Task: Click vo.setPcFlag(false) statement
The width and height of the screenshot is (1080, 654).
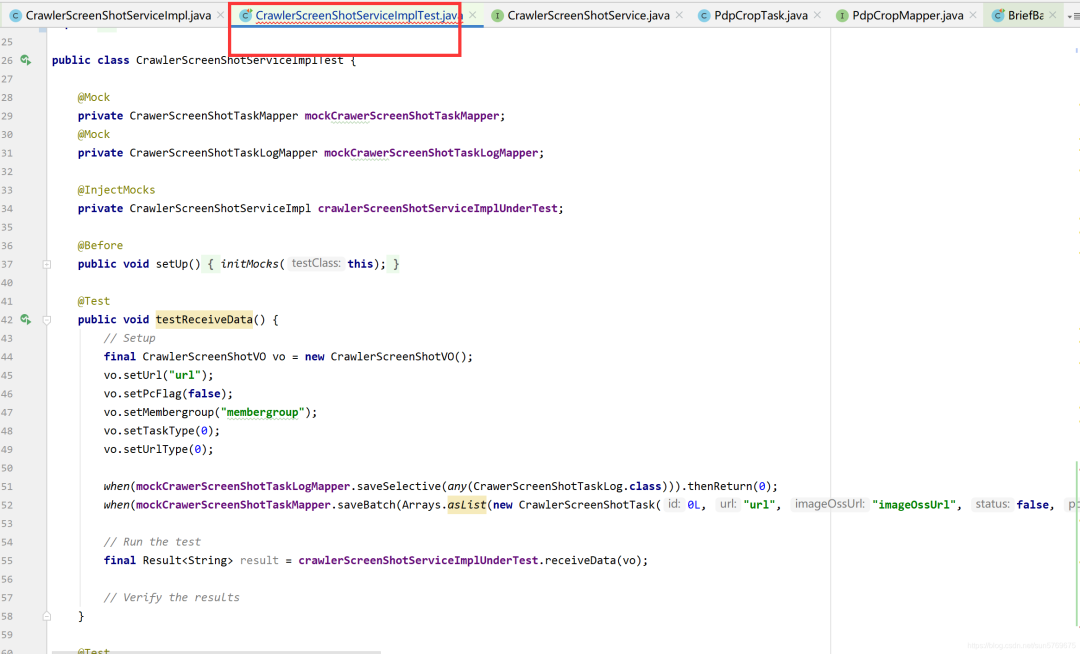Action: (x=168, y=394)
